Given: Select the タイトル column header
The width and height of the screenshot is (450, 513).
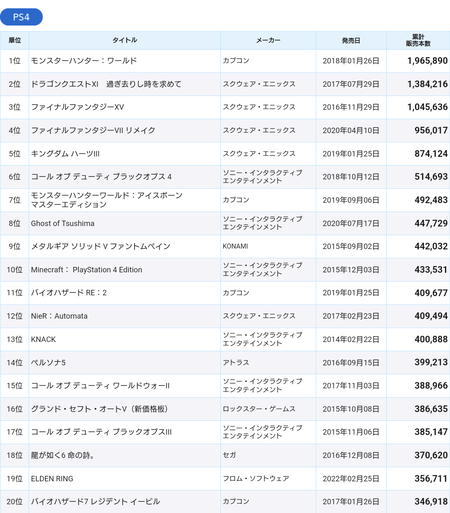Looking at the screenshot, I should (124, 40).
